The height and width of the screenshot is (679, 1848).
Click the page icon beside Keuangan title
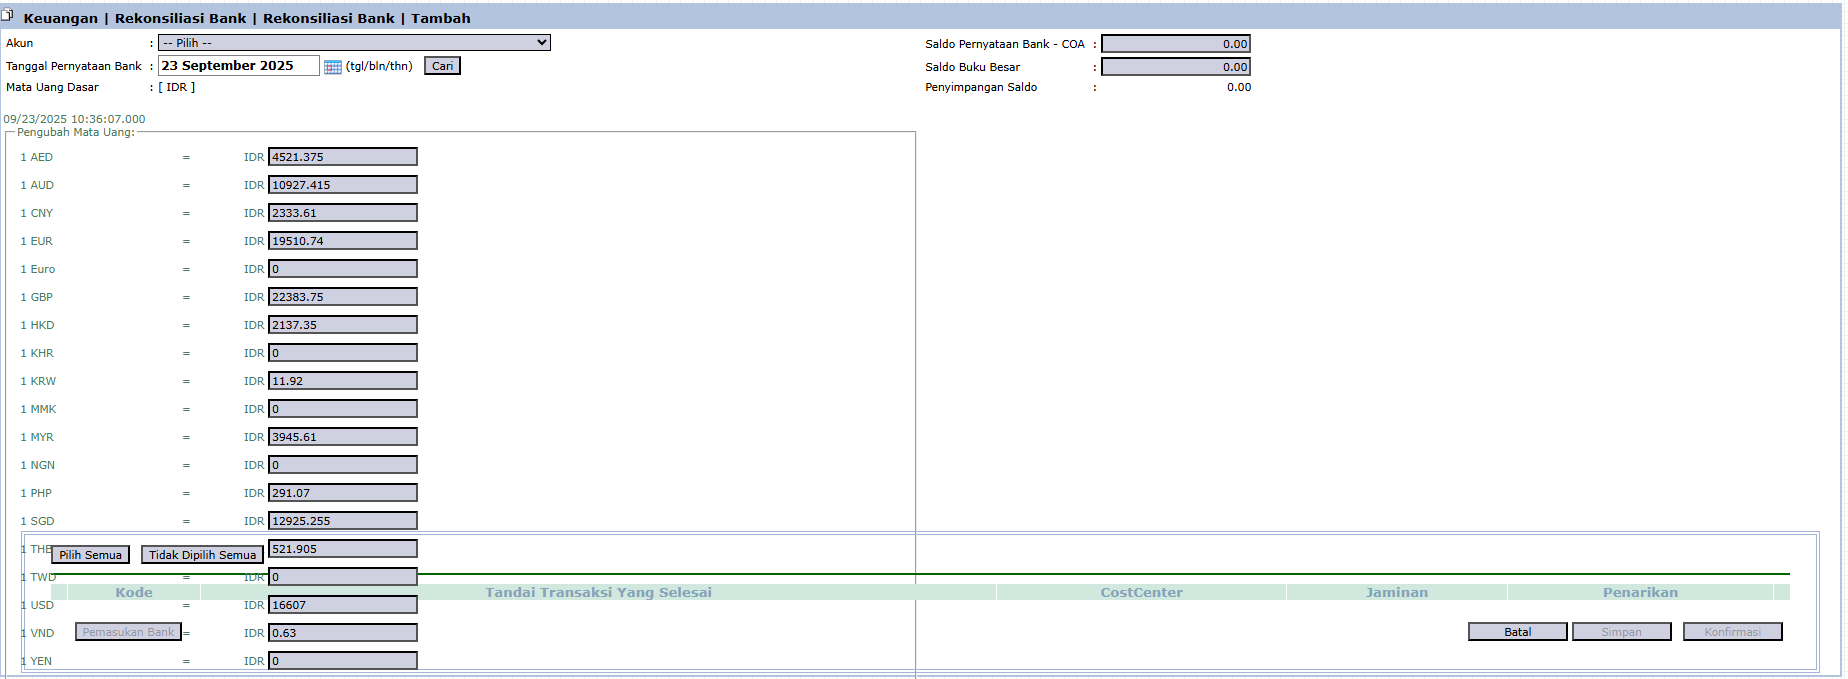(x=8, y=16)
